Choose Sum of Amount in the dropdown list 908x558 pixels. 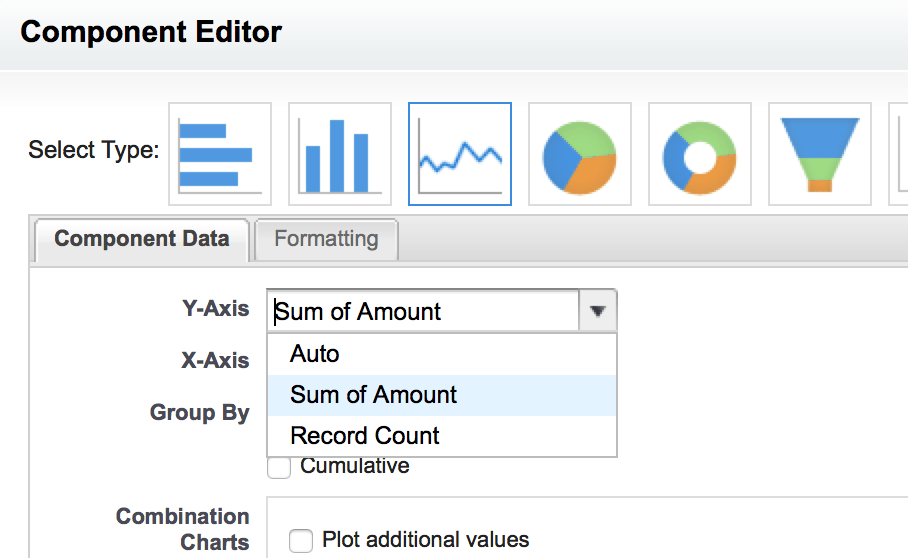click(x=442, y=395)
